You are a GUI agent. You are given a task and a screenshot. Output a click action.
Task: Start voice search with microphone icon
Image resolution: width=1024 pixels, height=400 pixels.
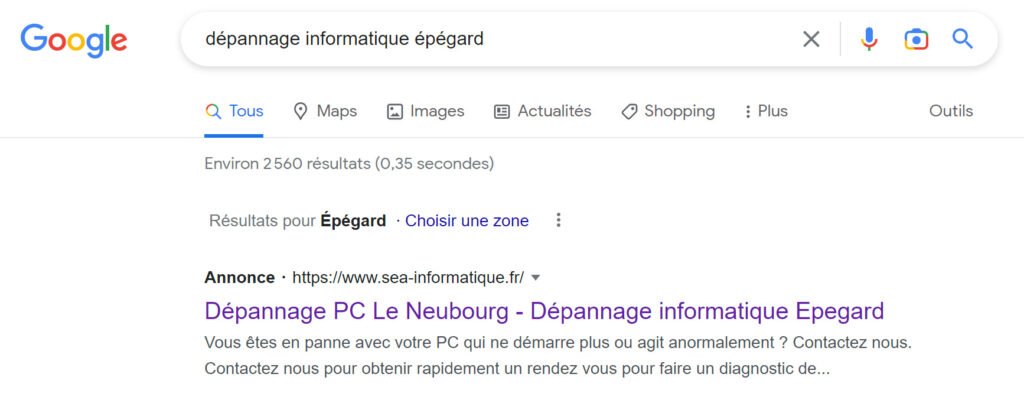click(869, 39)
